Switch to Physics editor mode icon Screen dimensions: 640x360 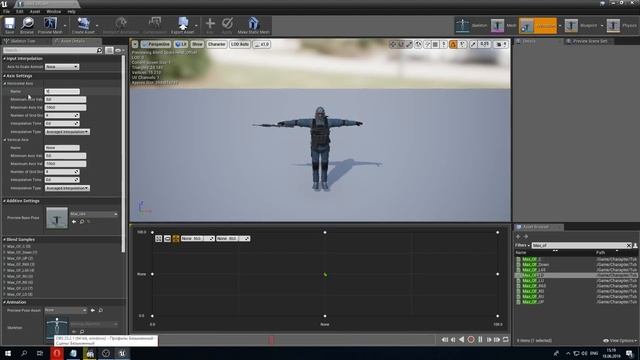[613, 25]
